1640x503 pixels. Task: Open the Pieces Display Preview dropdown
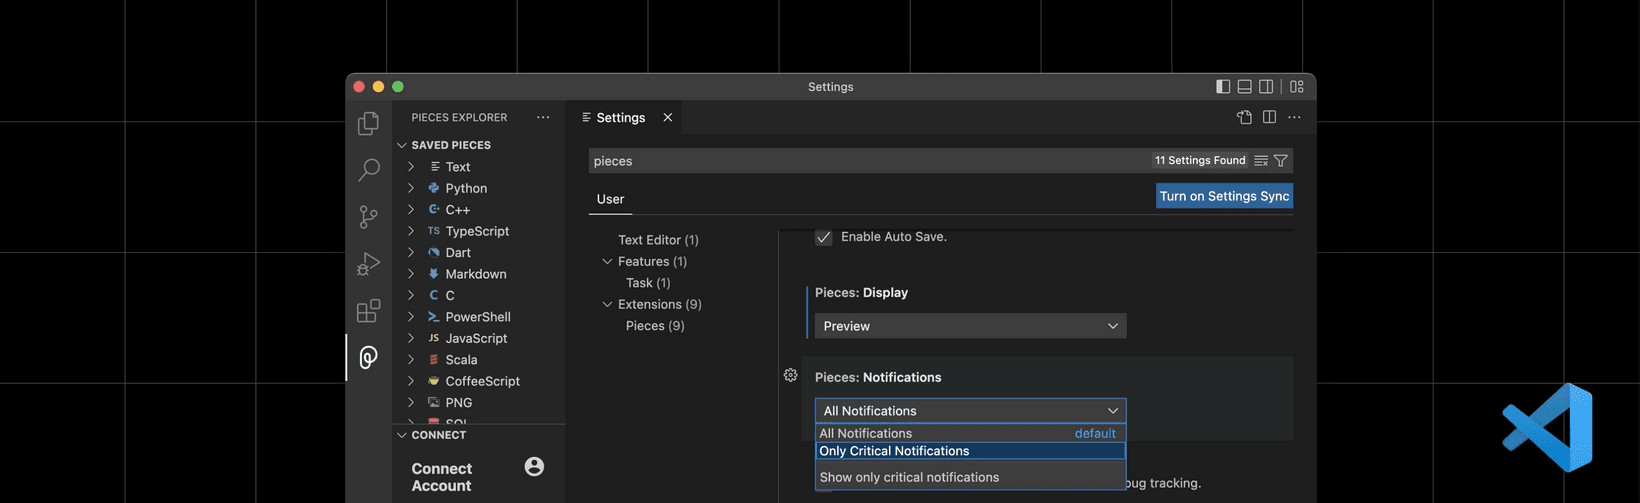(x=970, y=326)
